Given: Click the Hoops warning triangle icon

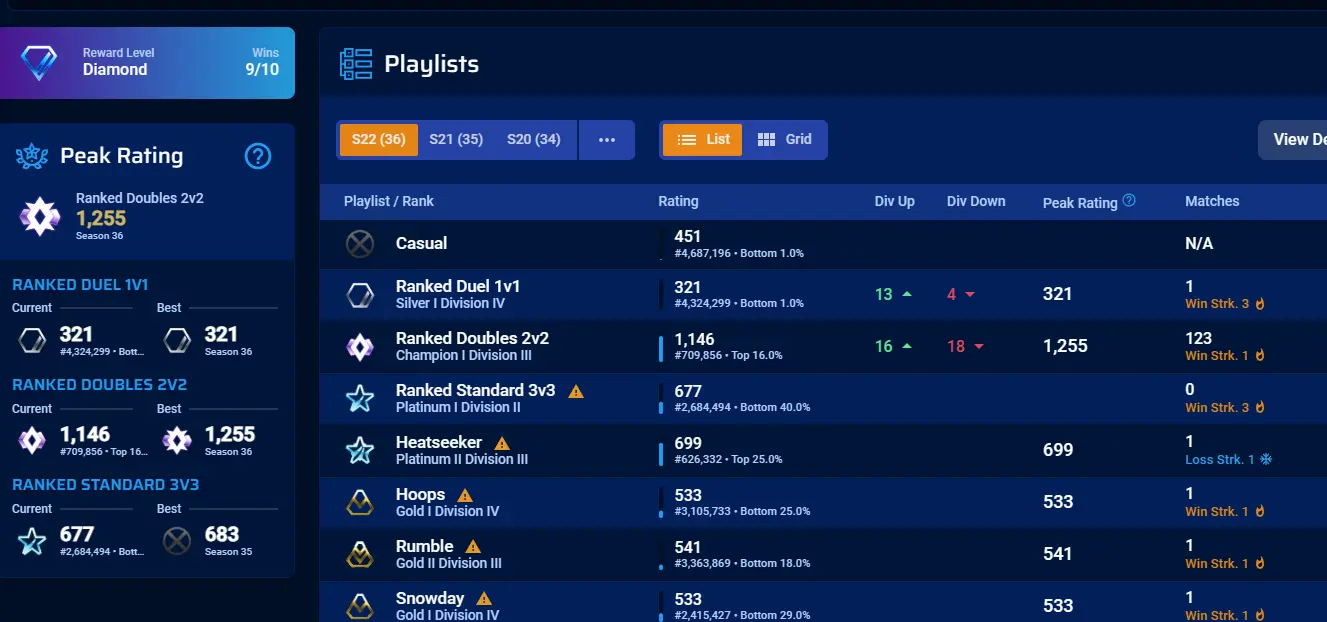Looking at the screenshot, I should click(x=465, y=495).
